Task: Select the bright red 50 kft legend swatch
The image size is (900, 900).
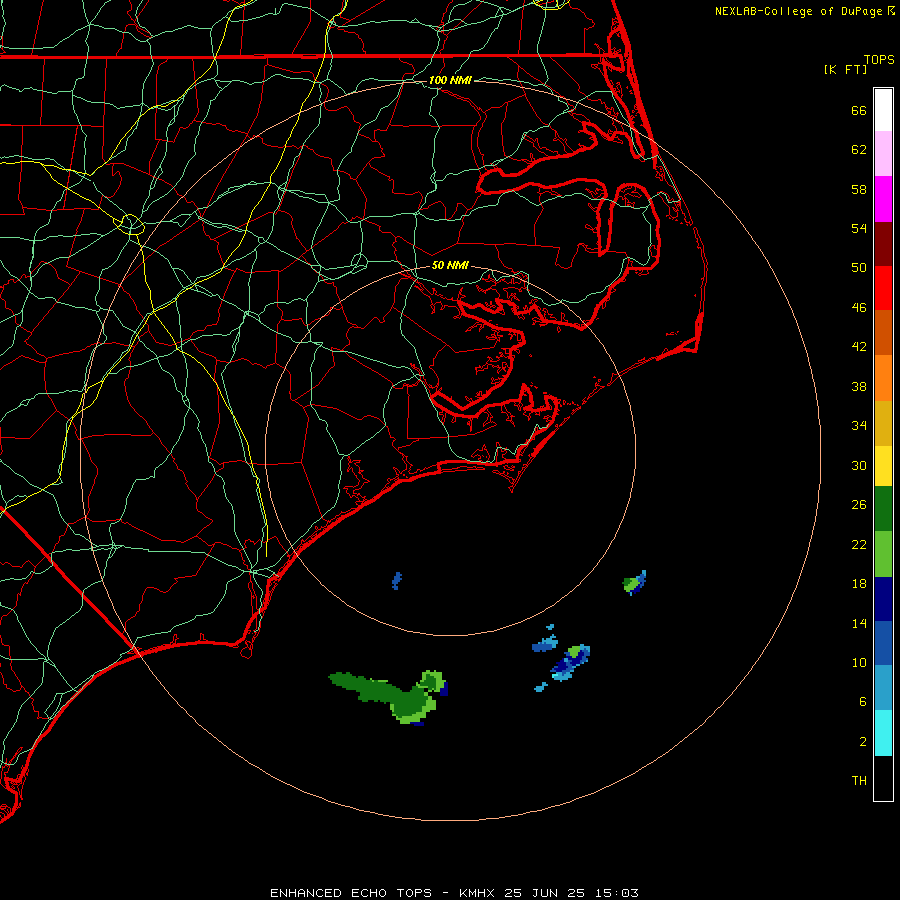Action: (x=883, y=288)
